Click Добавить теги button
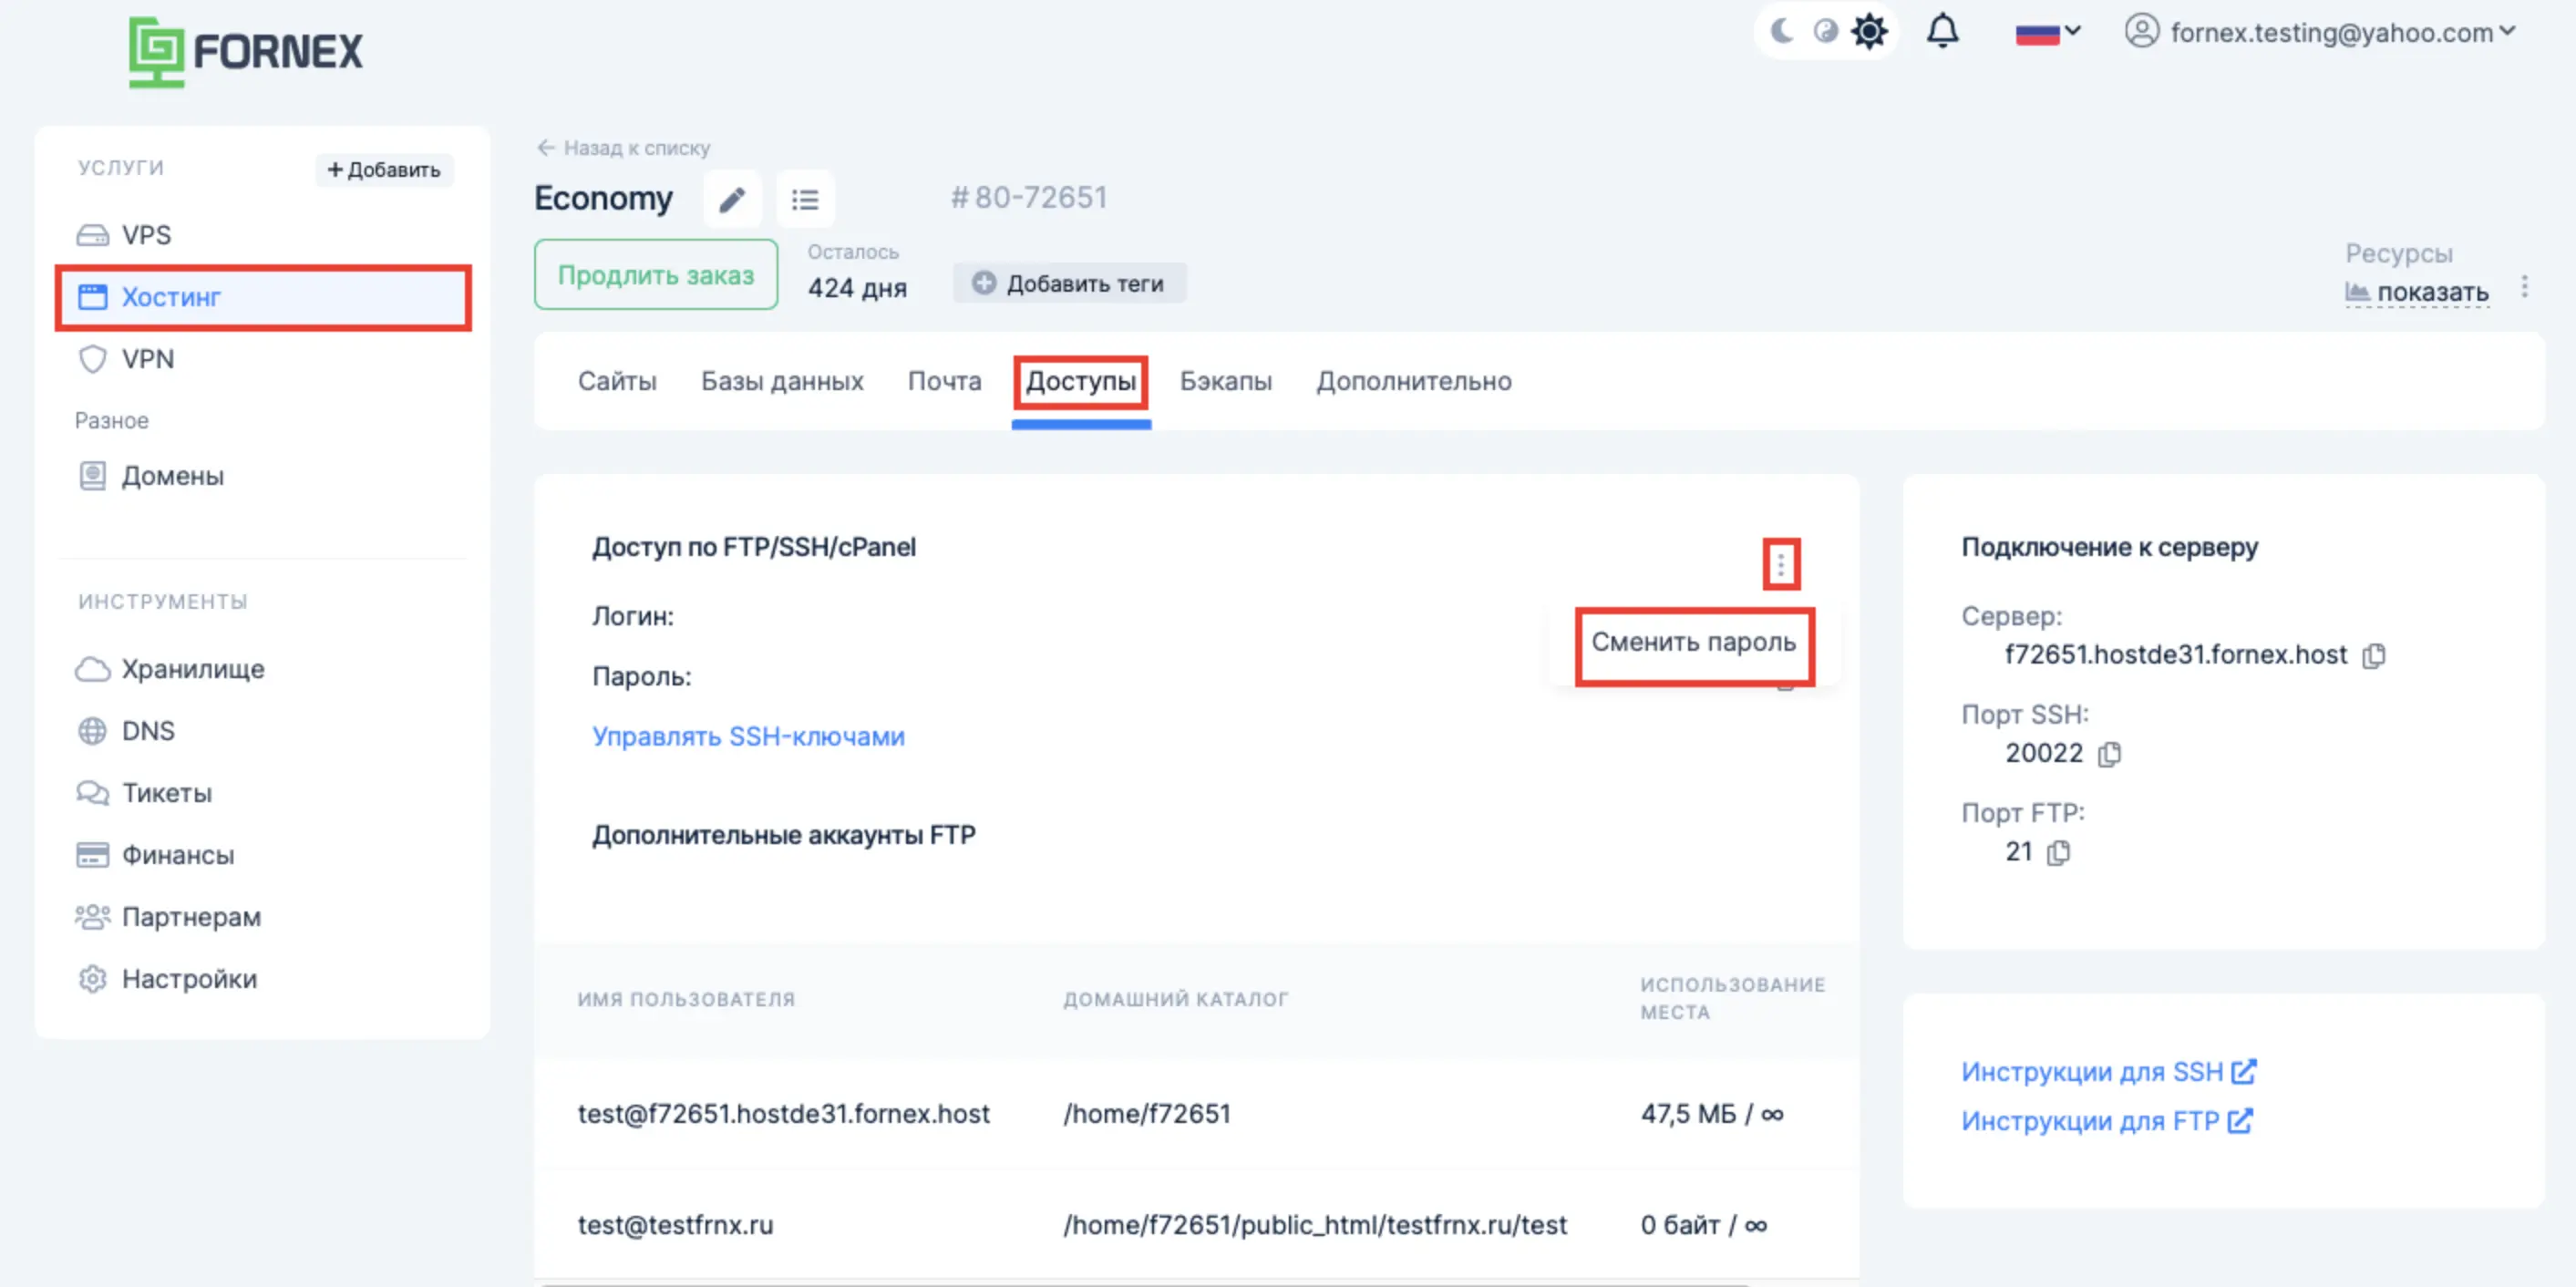This screenshot has height=1287, width=2576. coord(1069,283)
